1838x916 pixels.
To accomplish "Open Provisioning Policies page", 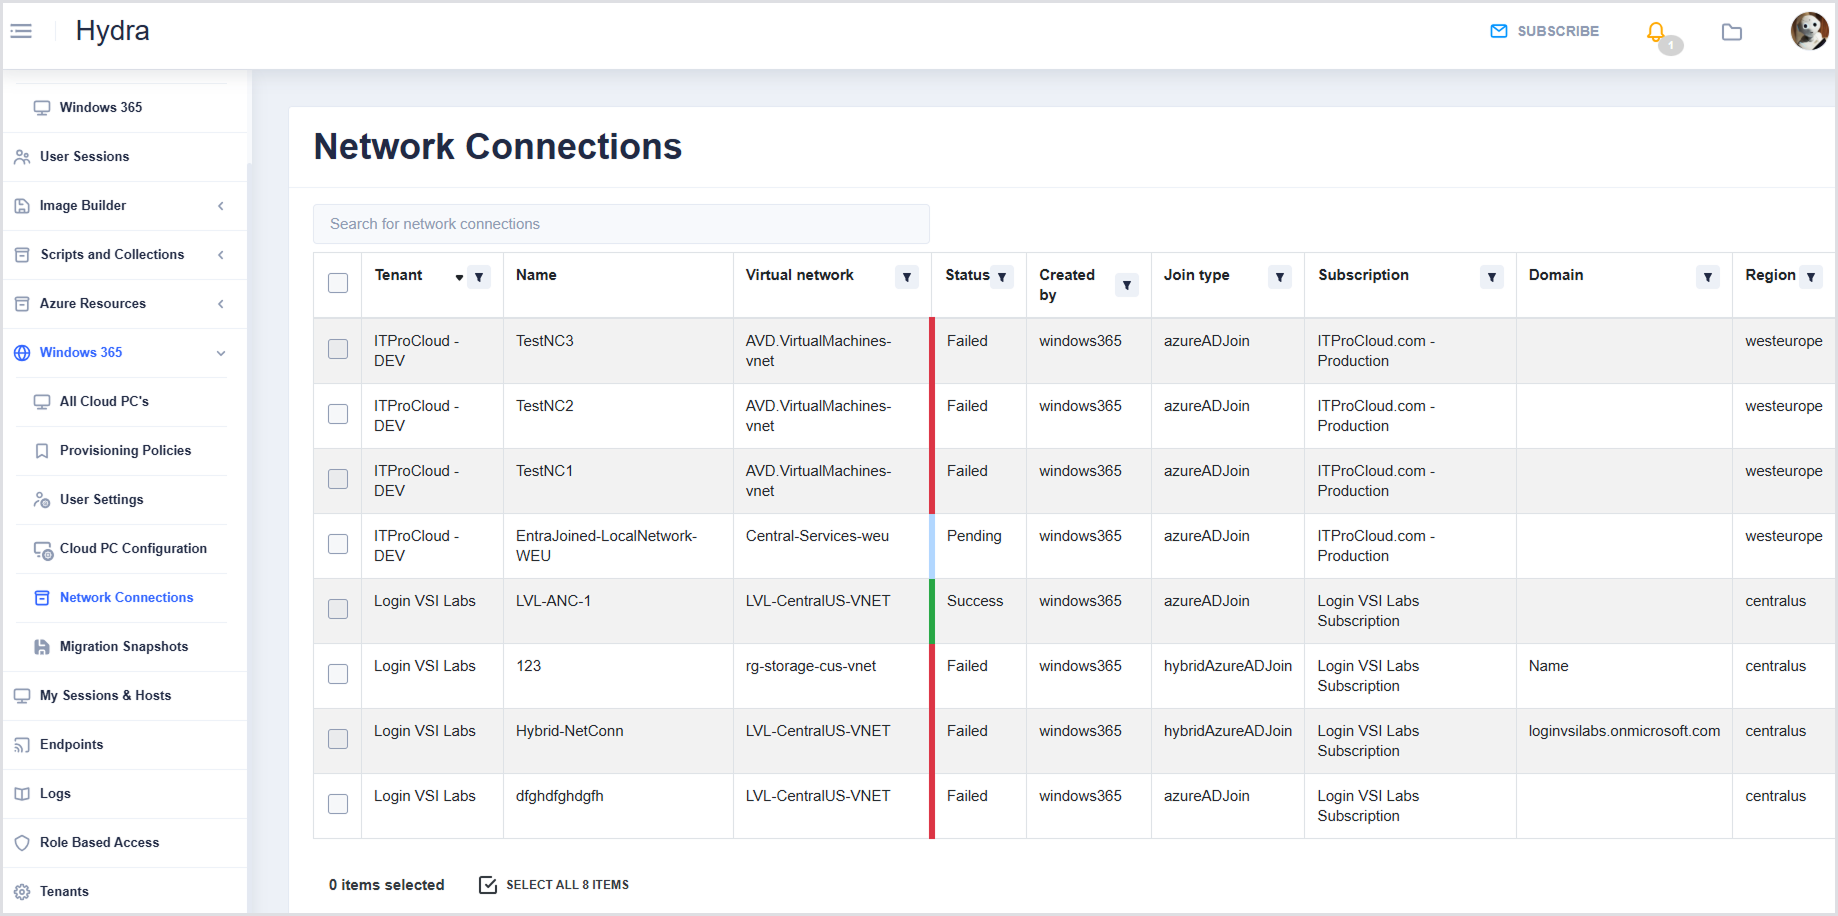I will point(125,451).
